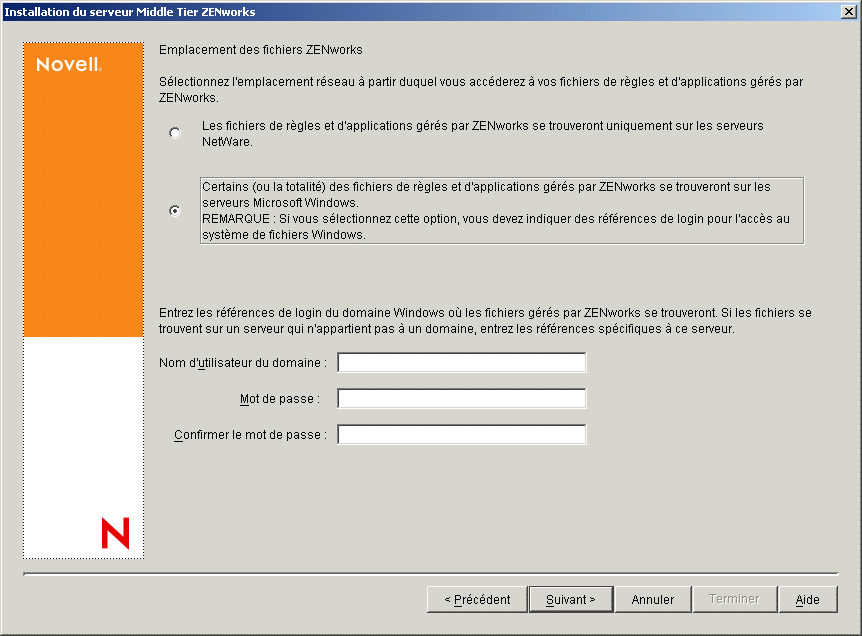Screen dimensions: 862x636
Task: Close the installation wizard window
Action: [849, 11]
